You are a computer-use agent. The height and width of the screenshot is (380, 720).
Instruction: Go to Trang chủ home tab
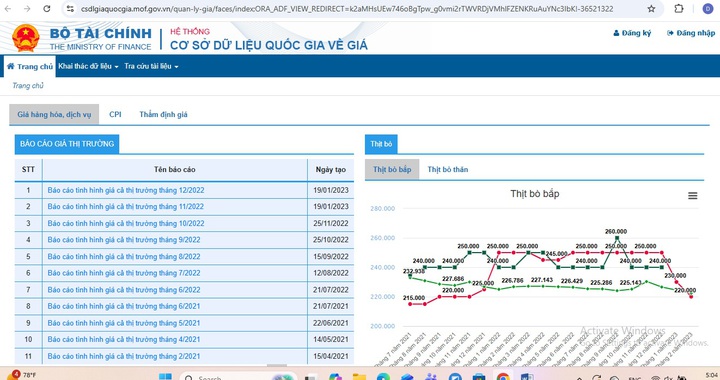[30, 67]
